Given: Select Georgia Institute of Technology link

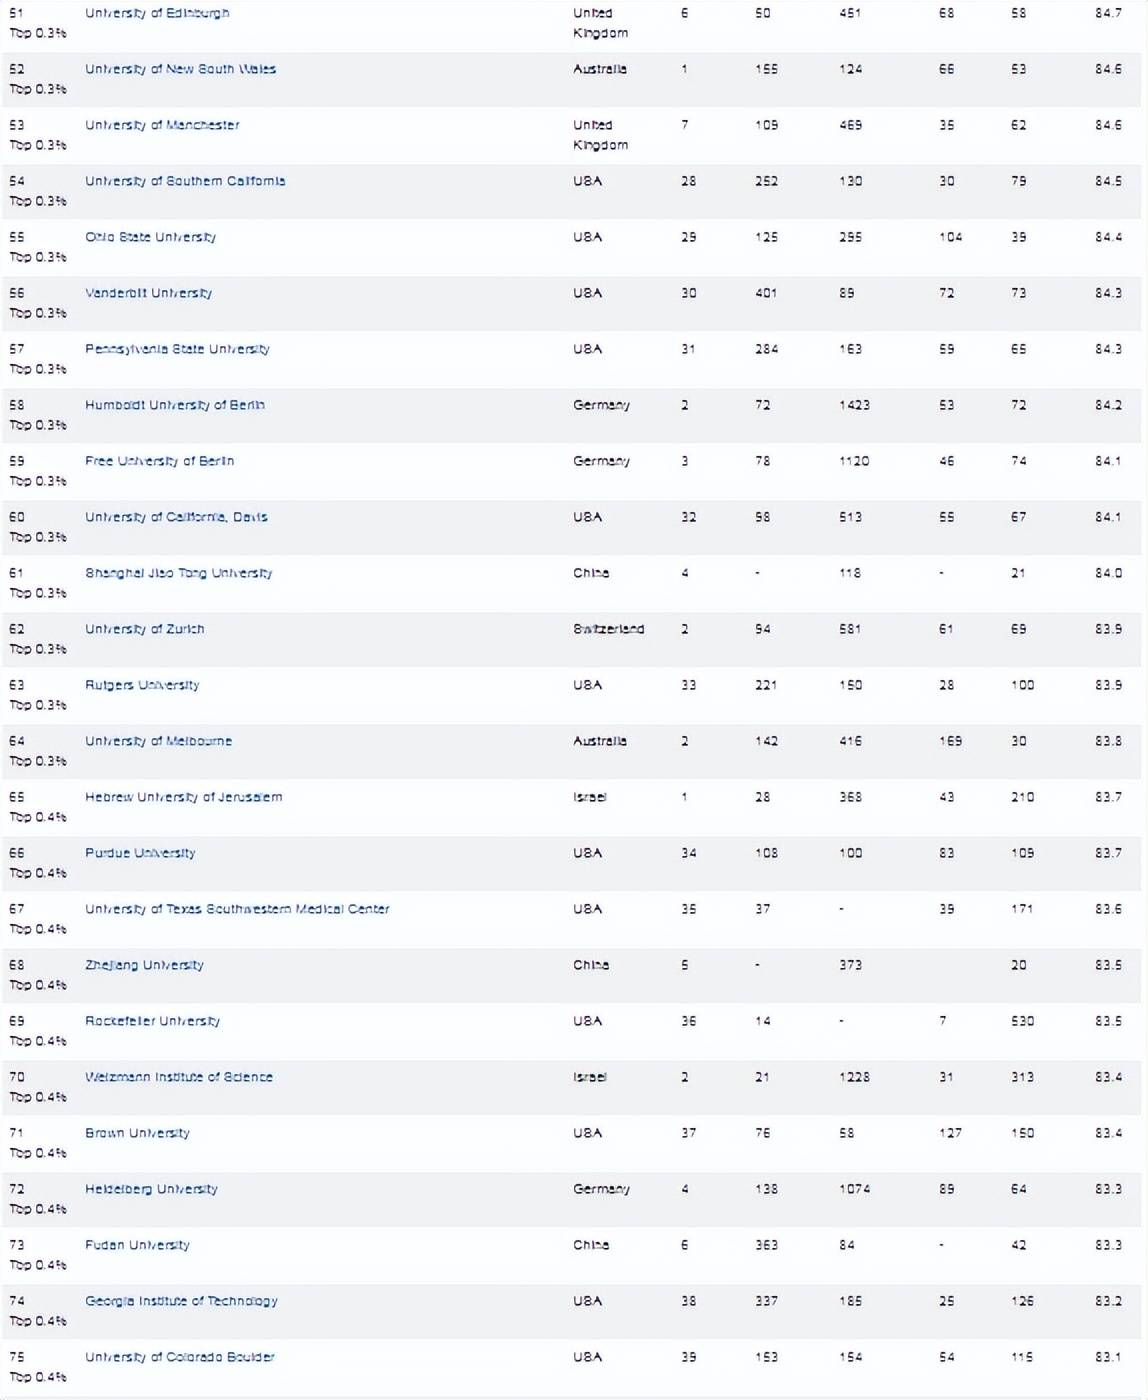Looking at the screenshot, I should (x=181, y=1301).
